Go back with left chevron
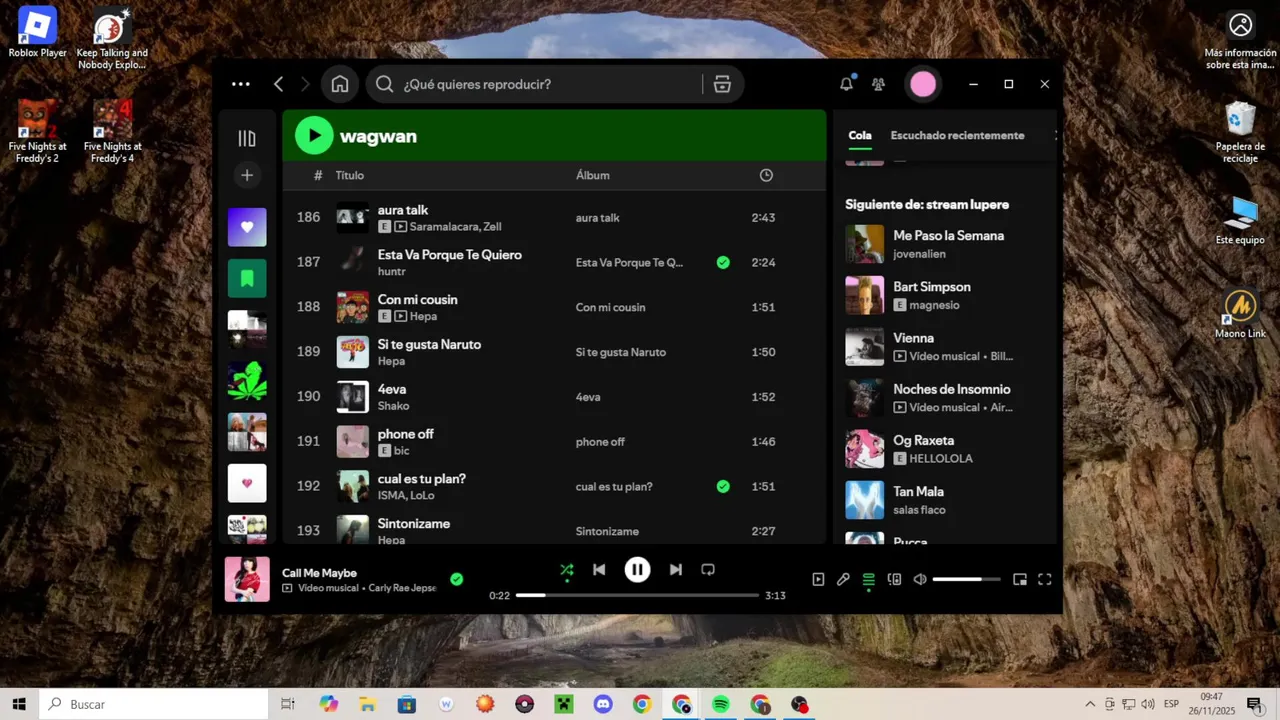Screen dimensions: 1280x720 tap(279, 84)
